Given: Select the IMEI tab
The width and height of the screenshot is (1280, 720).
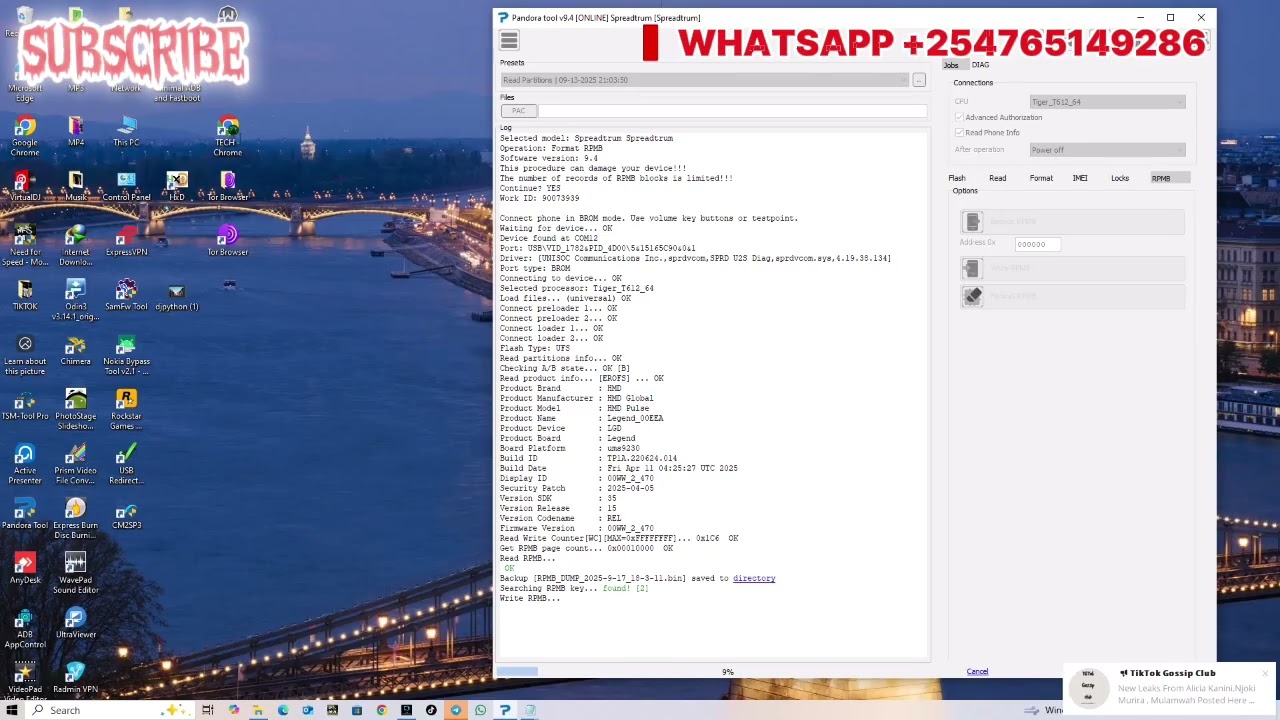Looking at the screenshot, I should (x=1080, y=178).
